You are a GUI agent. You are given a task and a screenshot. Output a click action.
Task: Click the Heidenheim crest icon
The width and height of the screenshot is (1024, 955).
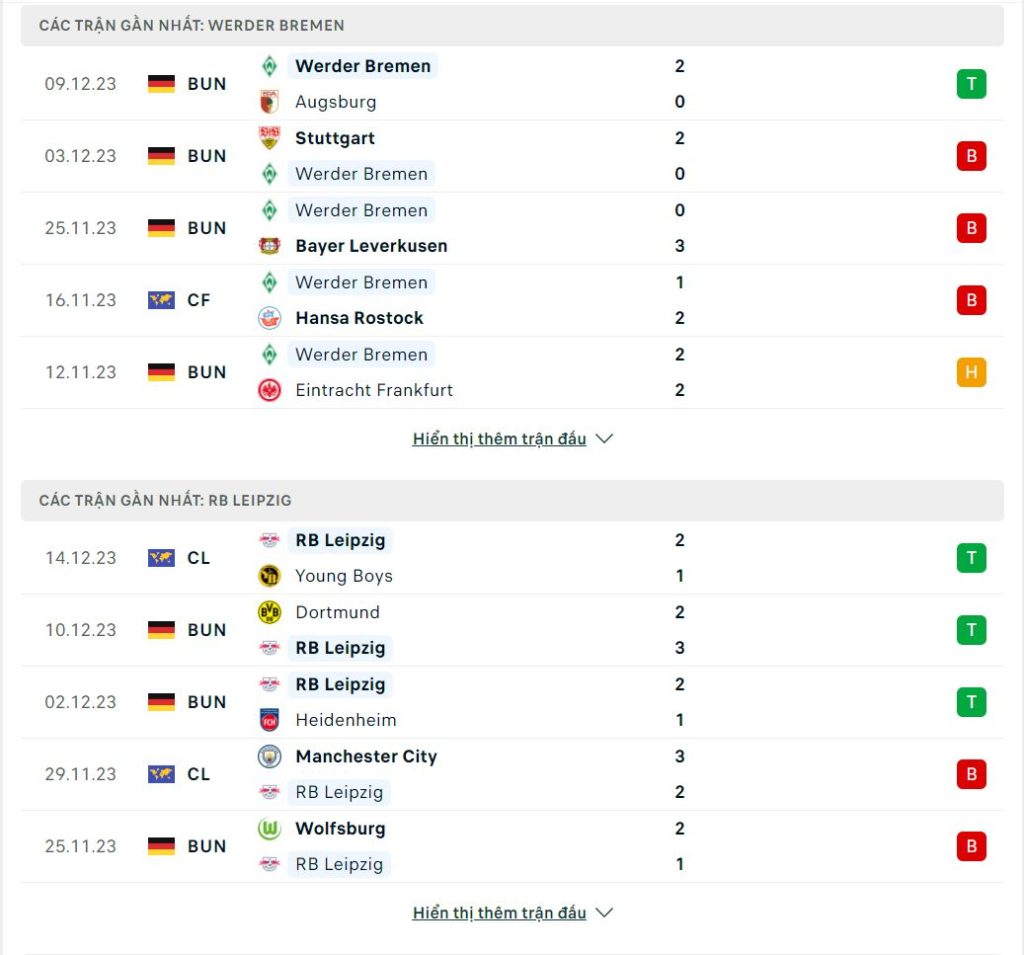coord(269,720)
